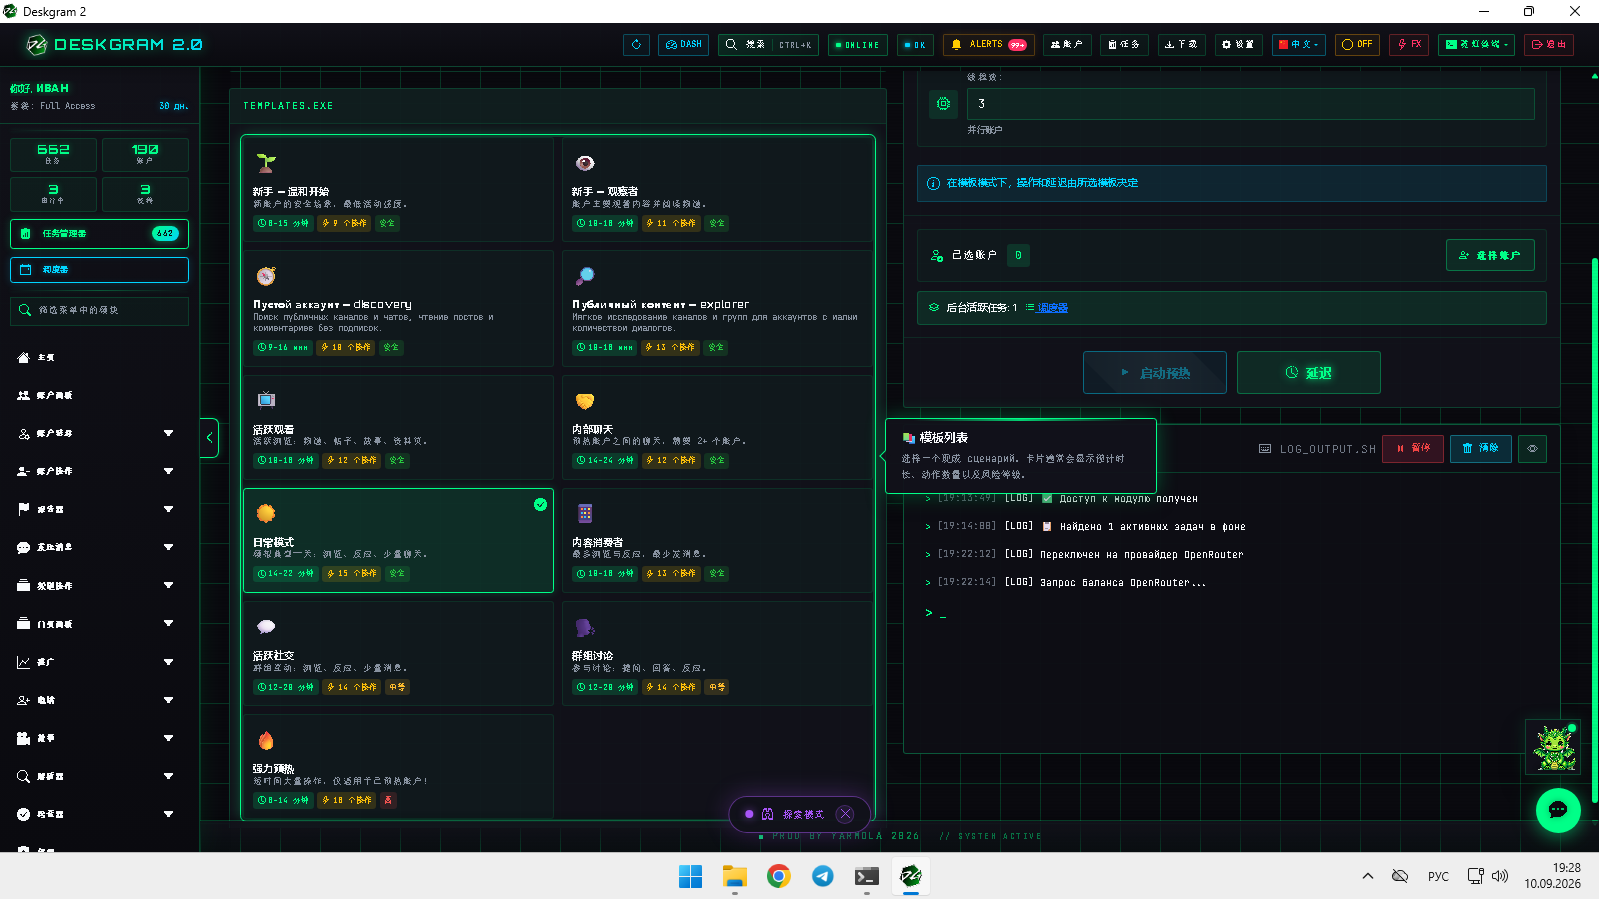Screen dimensions: 1599x899
Task: Open the DASH dashboard button
Action: point(684,45)
